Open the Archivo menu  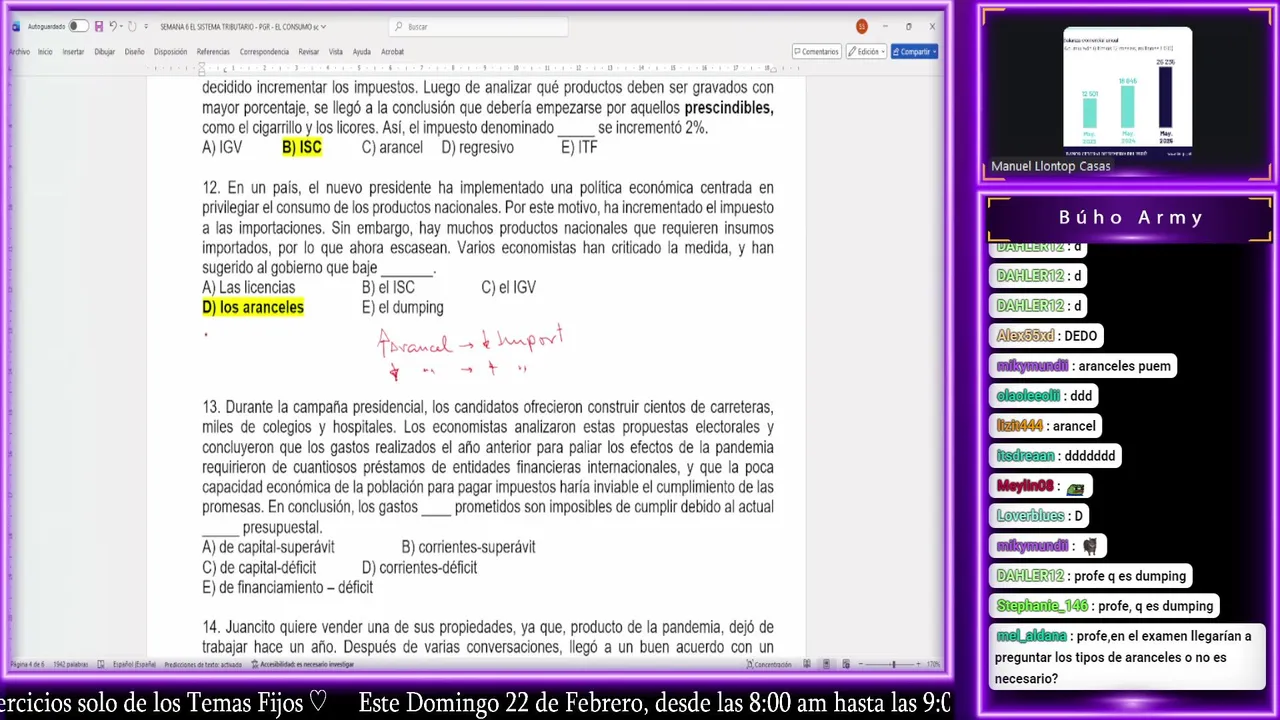coord(19,51)
